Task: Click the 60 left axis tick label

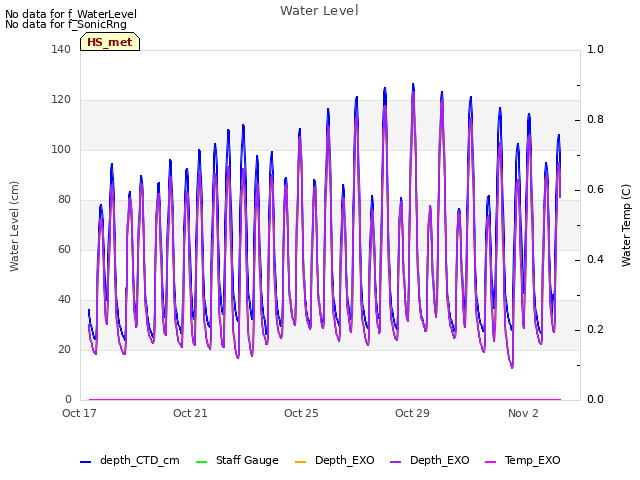Action: tap(64, 249)
